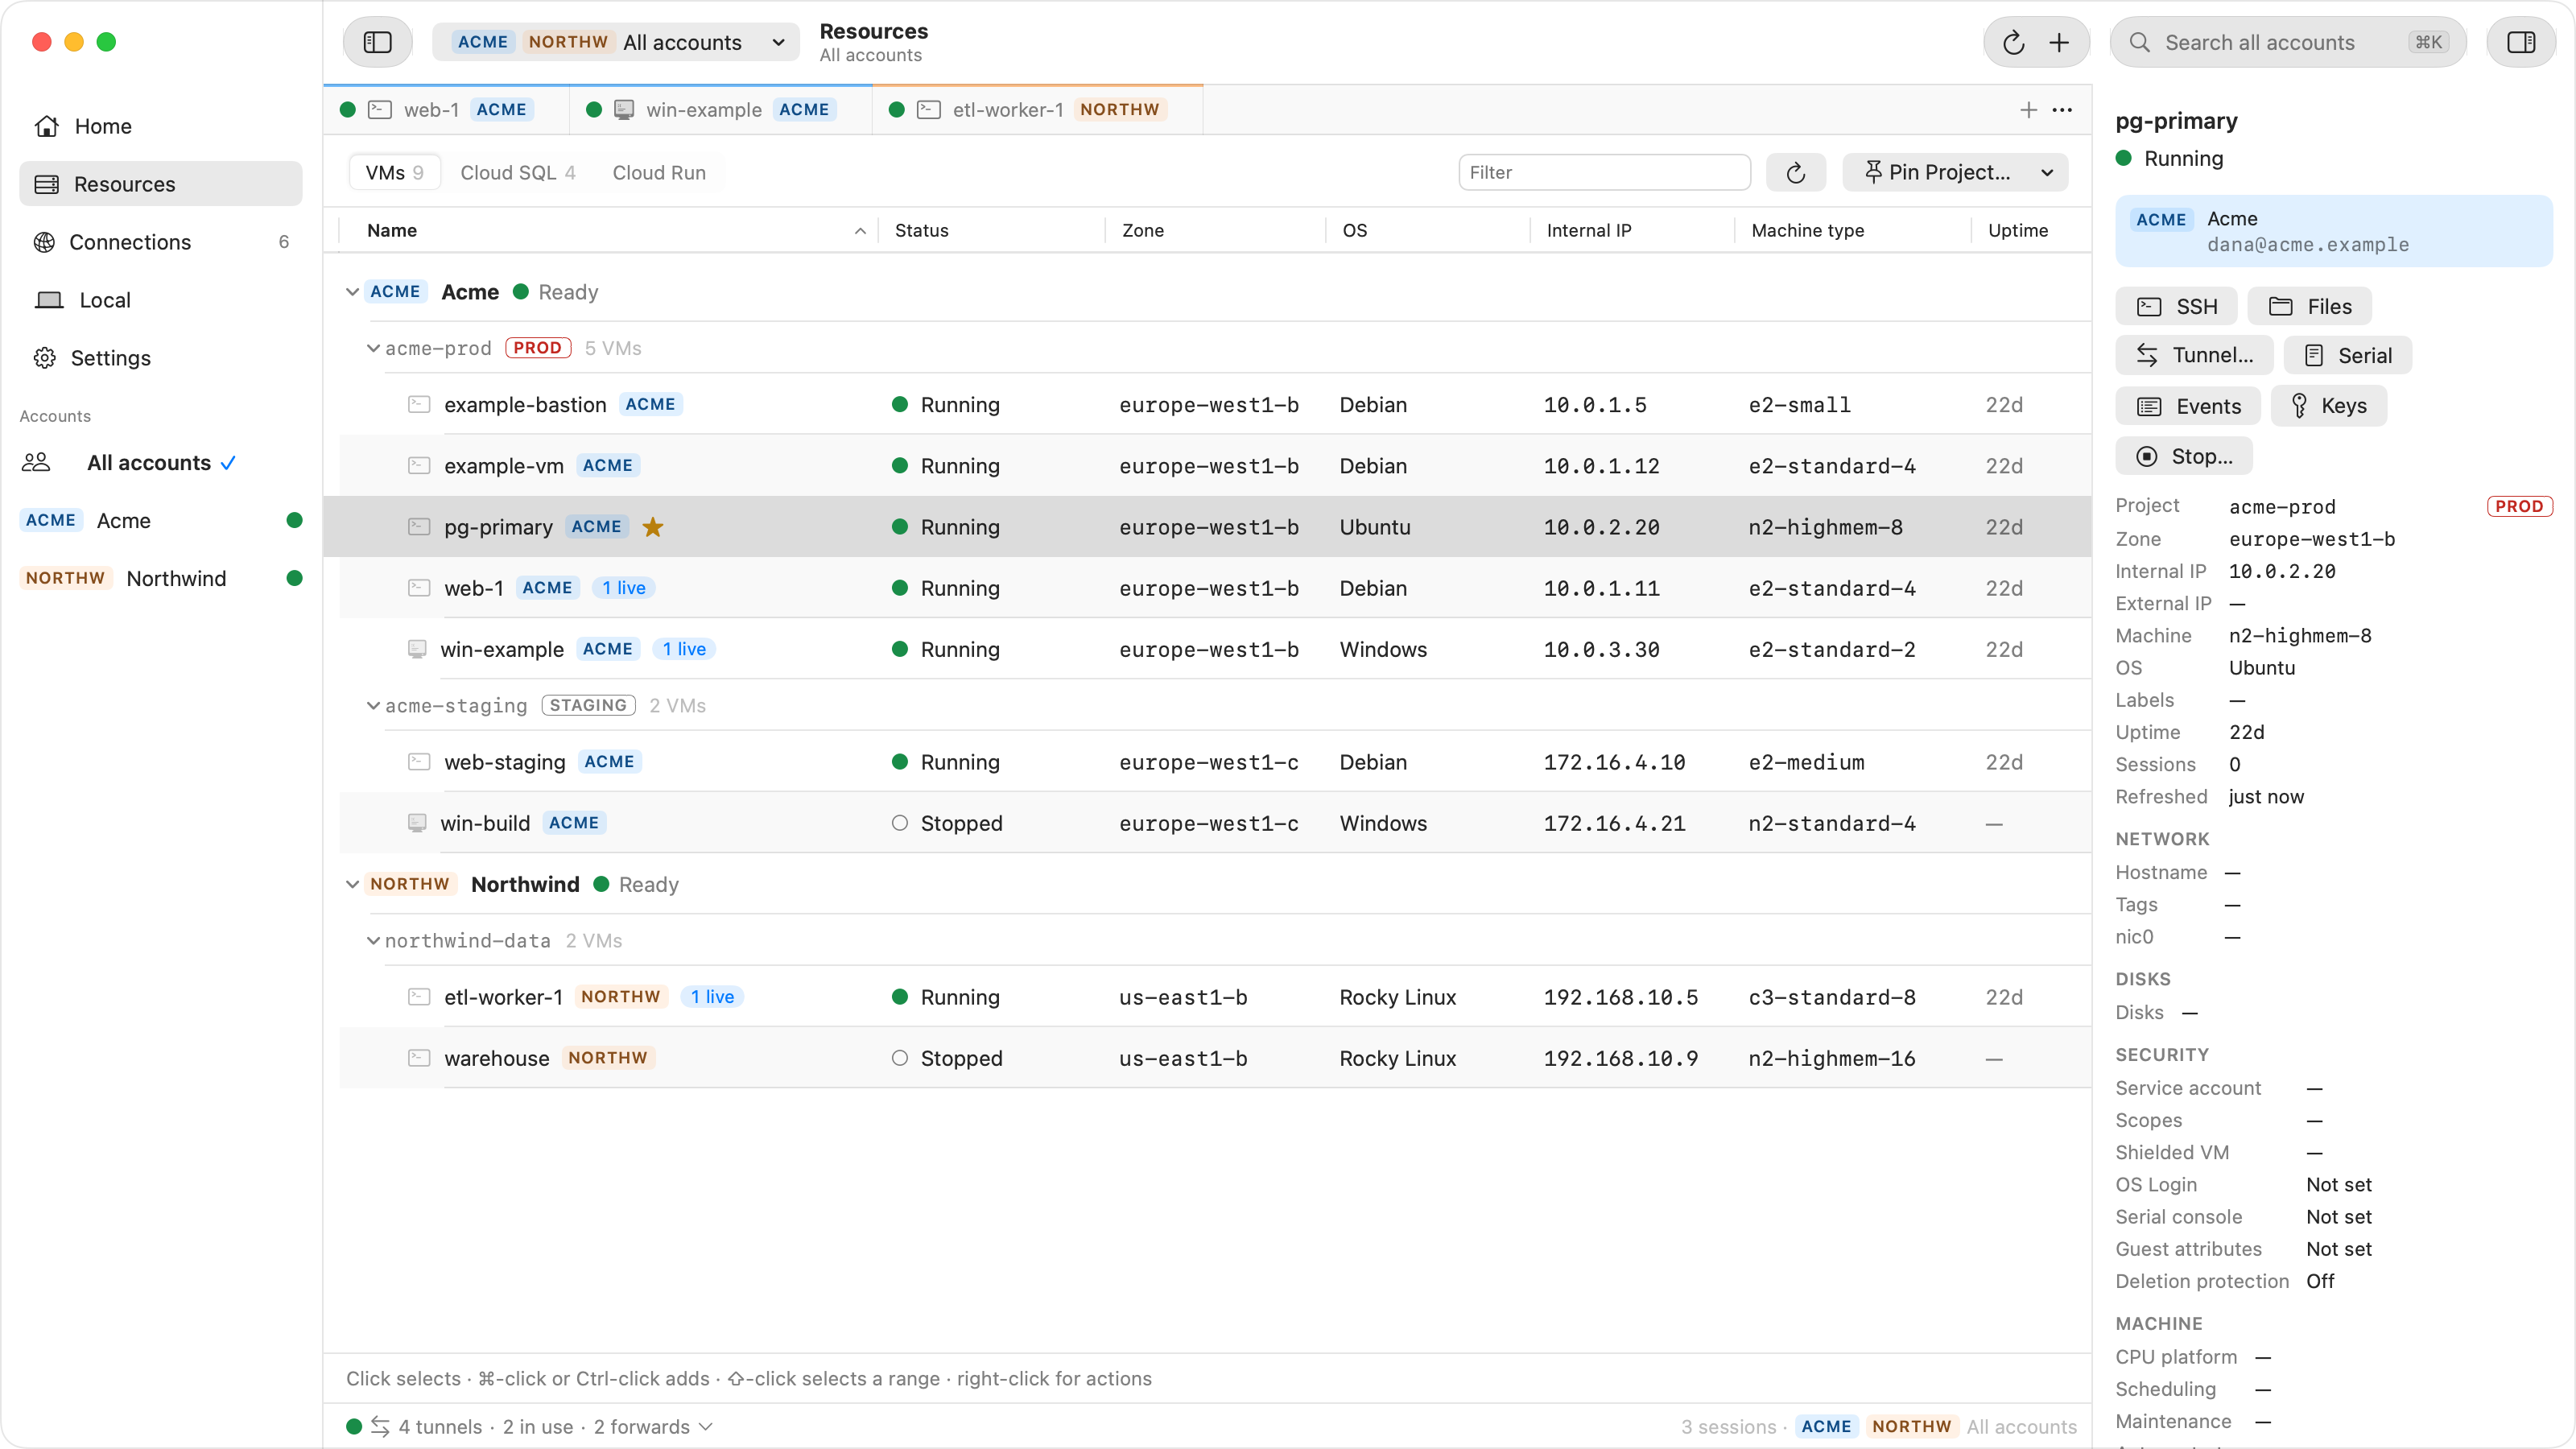Click the Acme dana@acme.example account card

(2333, 231)
